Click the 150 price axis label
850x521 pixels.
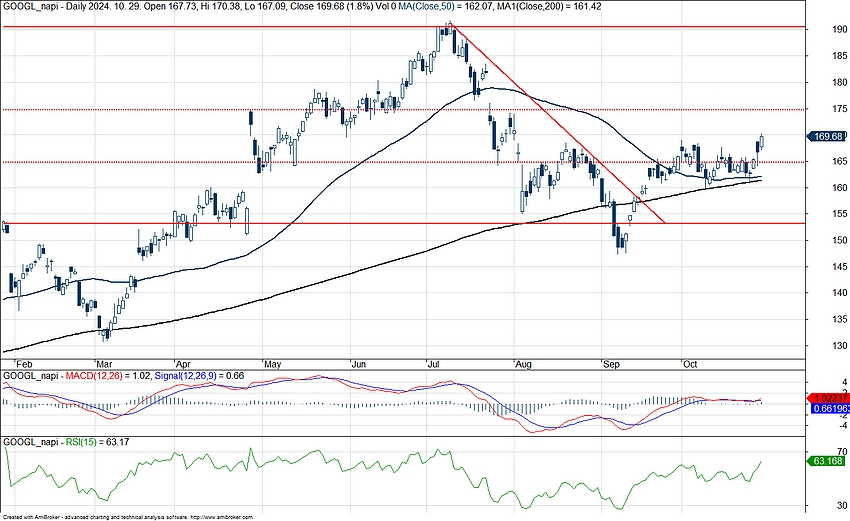(841, 240)
